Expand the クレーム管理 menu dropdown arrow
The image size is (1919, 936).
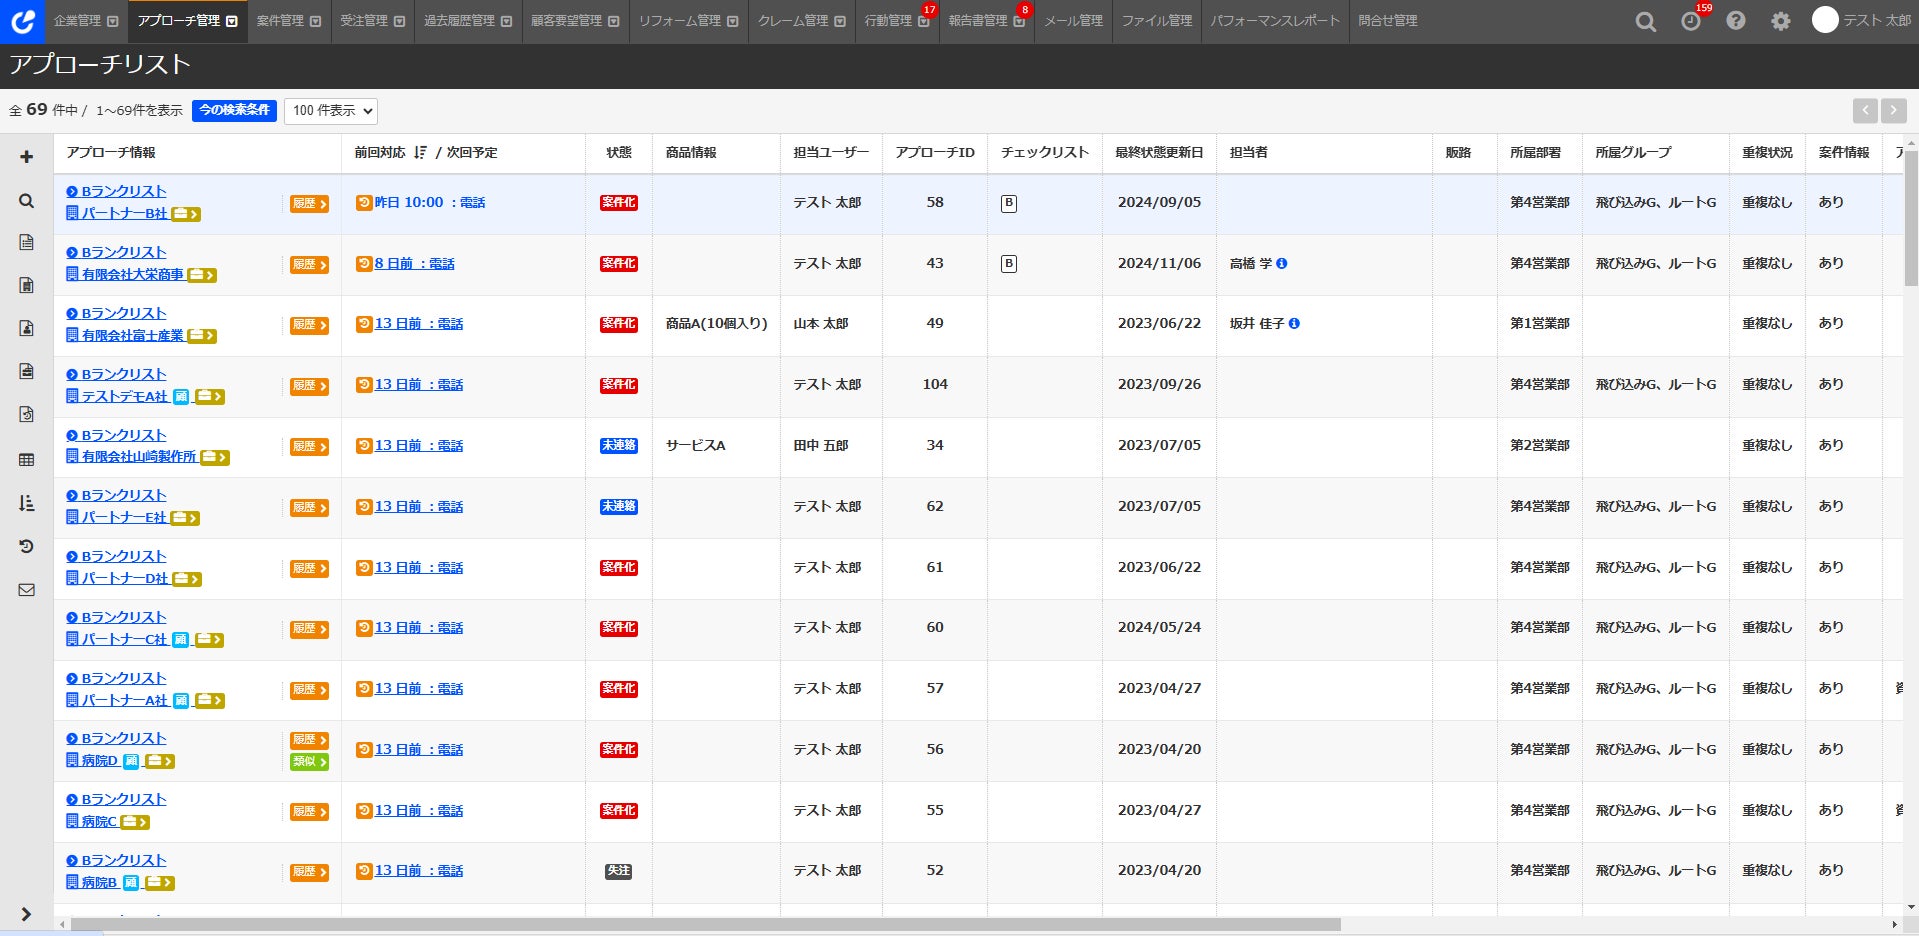[x=839, y=21]
